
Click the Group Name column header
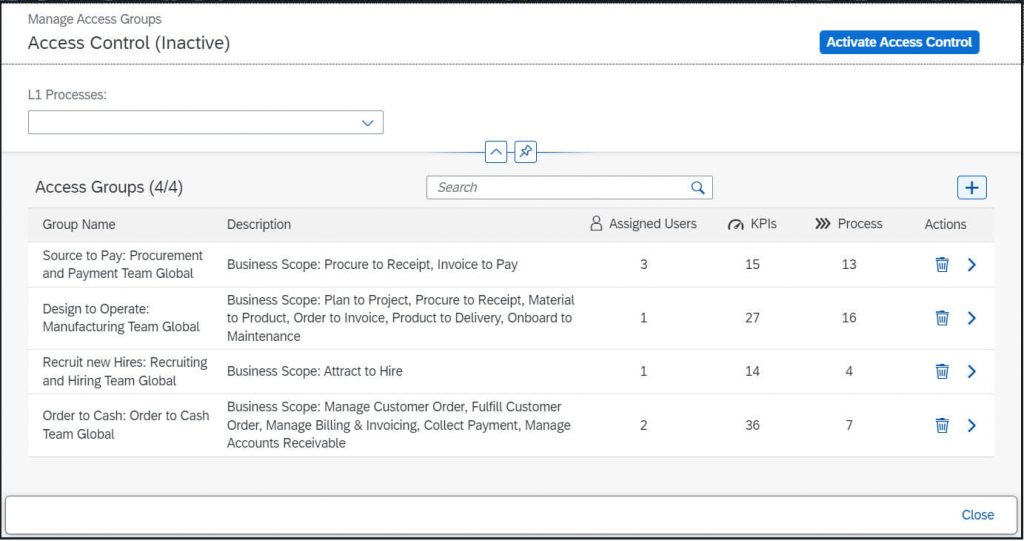click(79, 224)
